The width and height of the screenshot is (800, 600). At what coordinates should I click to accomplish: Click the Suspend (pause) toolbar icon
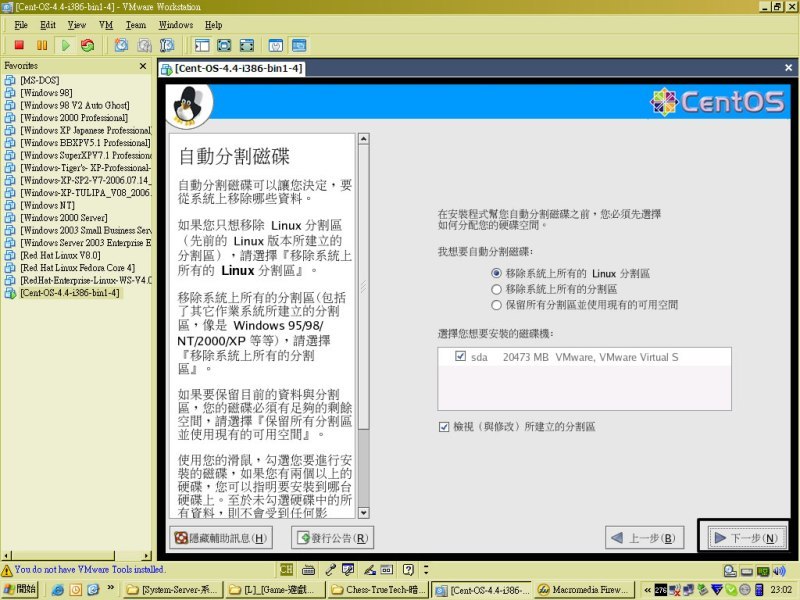click(x=42, y=45)
